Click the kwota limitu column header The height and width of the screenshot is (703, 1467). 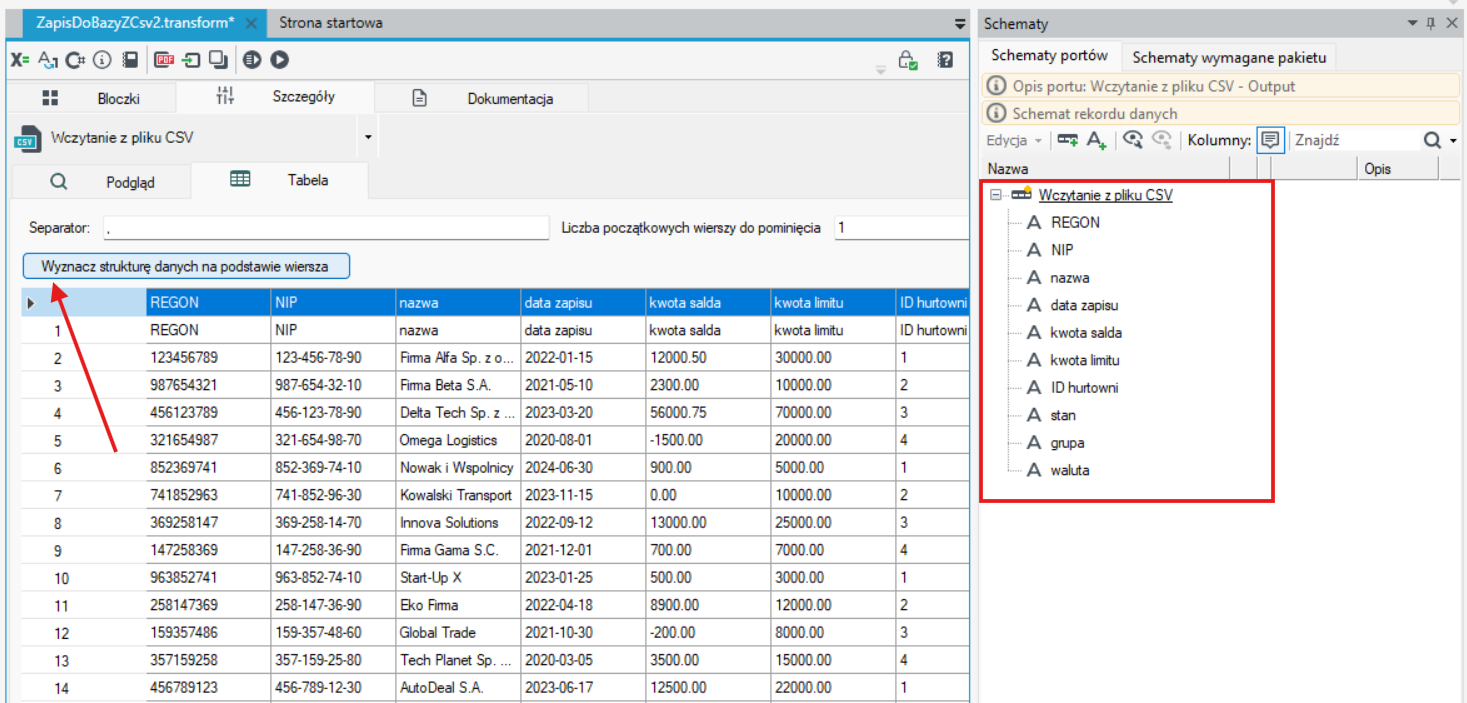[832, 302]
